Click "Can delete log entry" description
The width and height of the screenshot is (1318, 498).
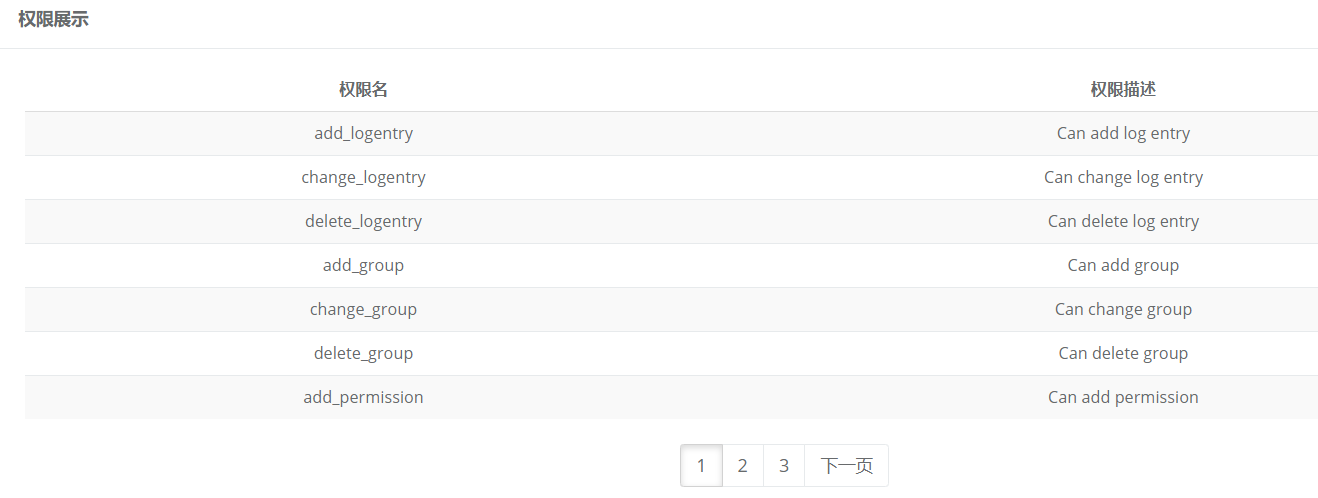point(1123,221)
